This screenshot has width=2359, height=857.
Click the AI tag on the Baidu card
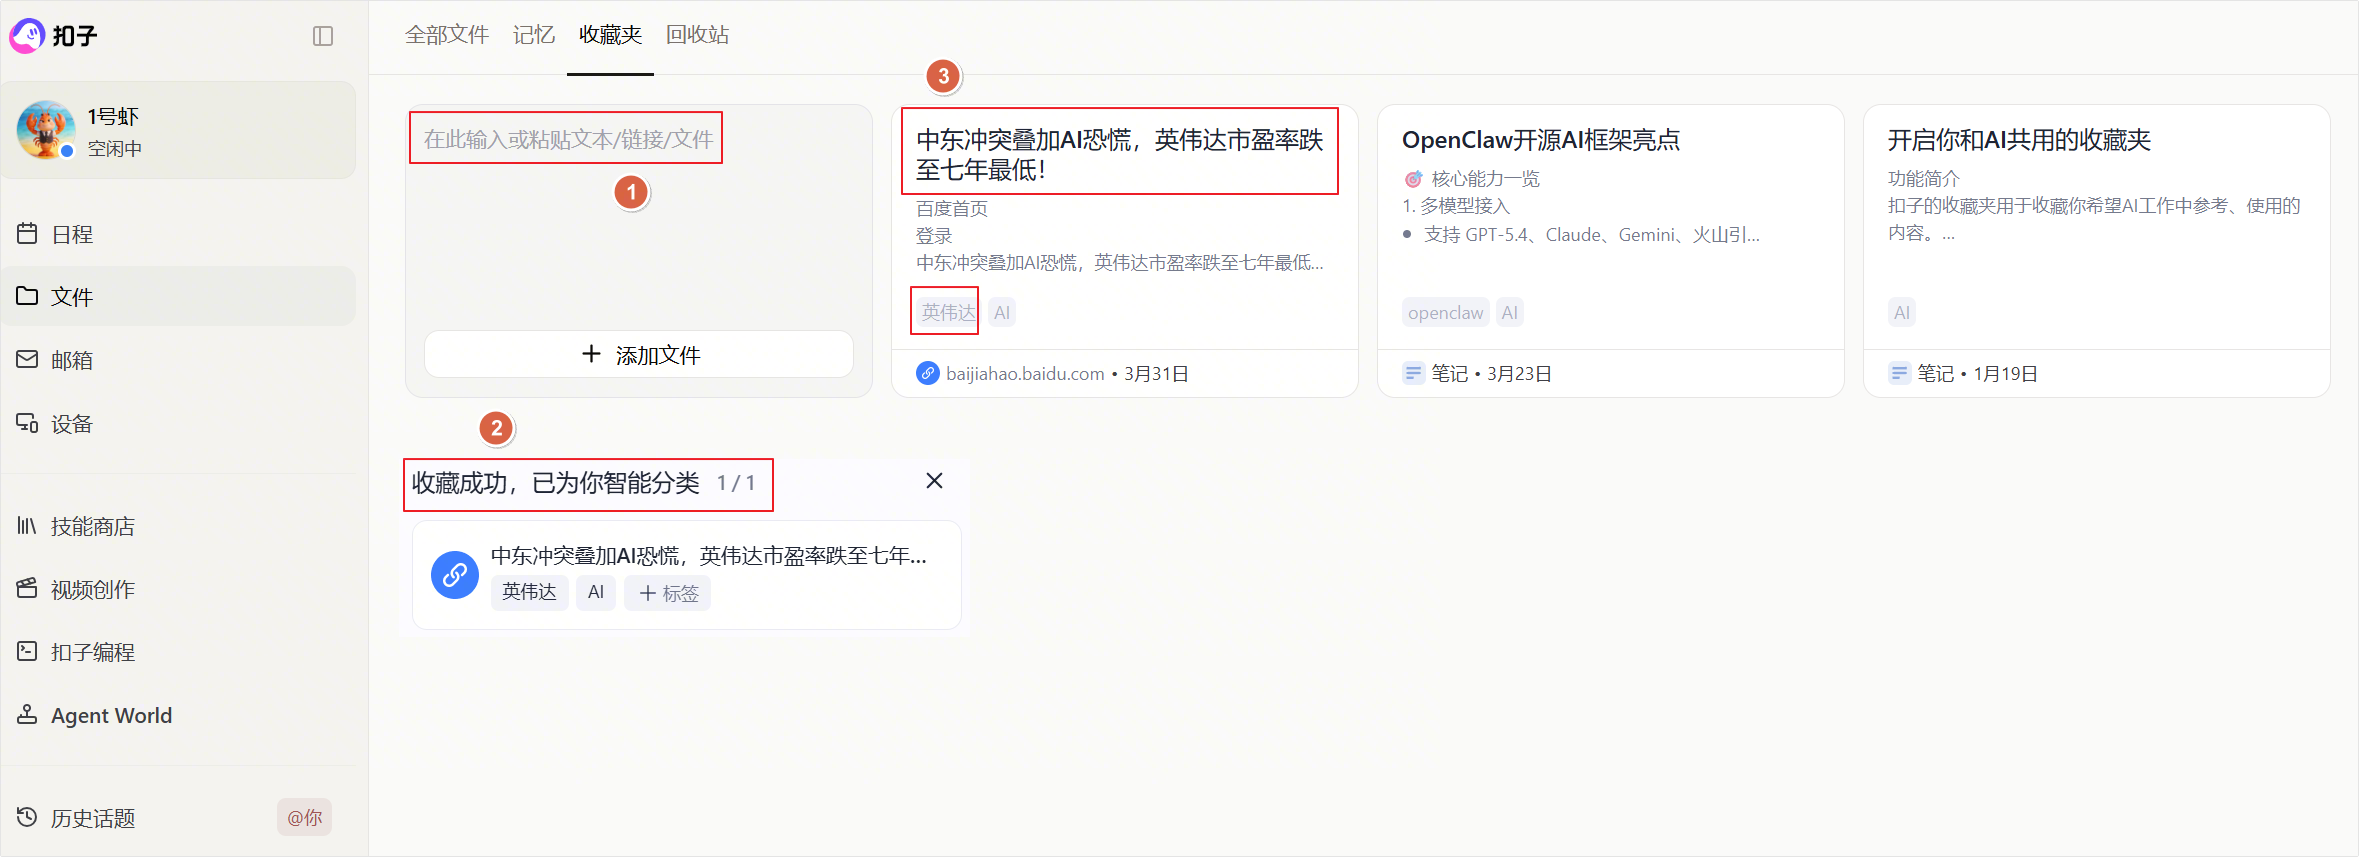tap(1002, 312)
